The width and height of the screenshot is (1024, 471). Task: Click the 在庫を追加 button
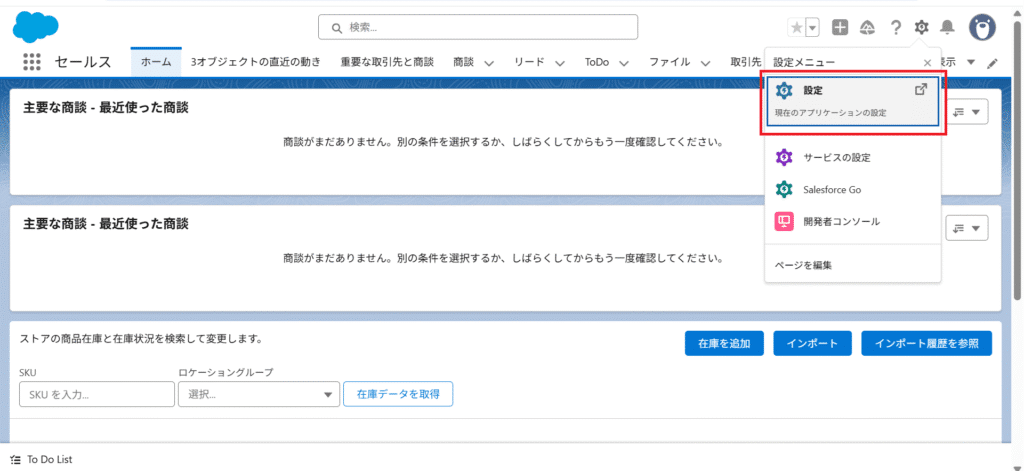tap(724, 343)
